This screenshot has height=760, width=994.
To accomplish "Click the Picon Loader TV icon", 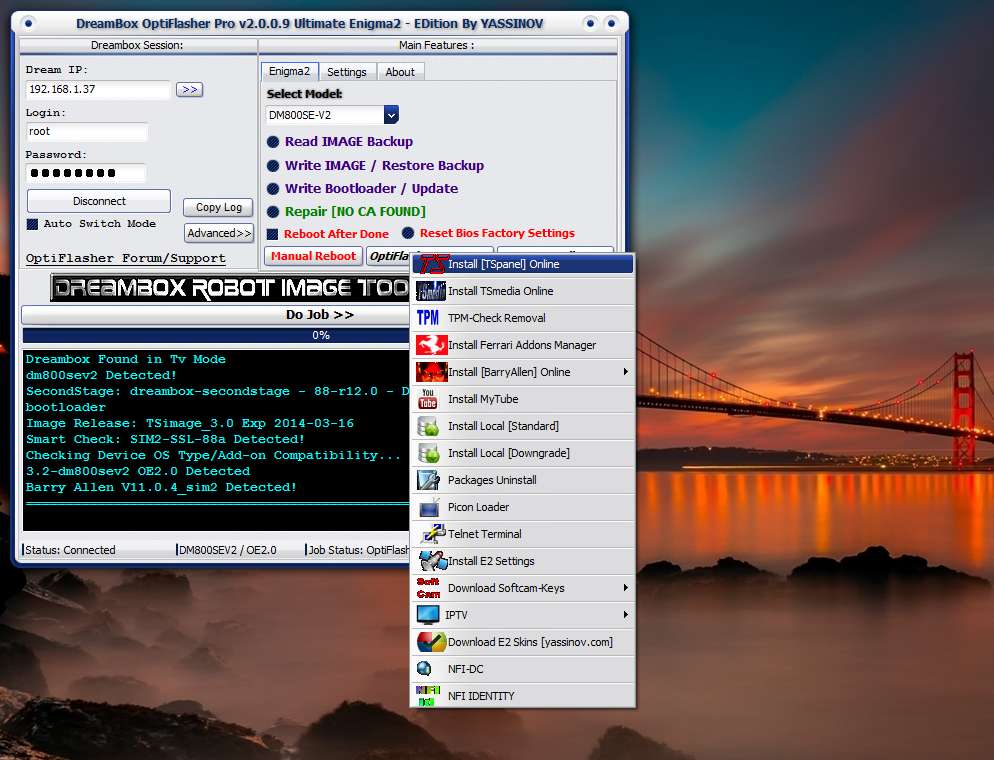I will 429,507.
